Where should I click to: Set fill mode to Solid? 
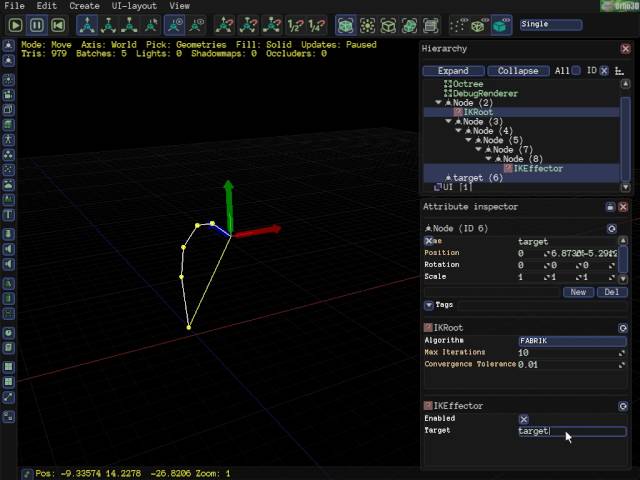(x=501, y=25)
